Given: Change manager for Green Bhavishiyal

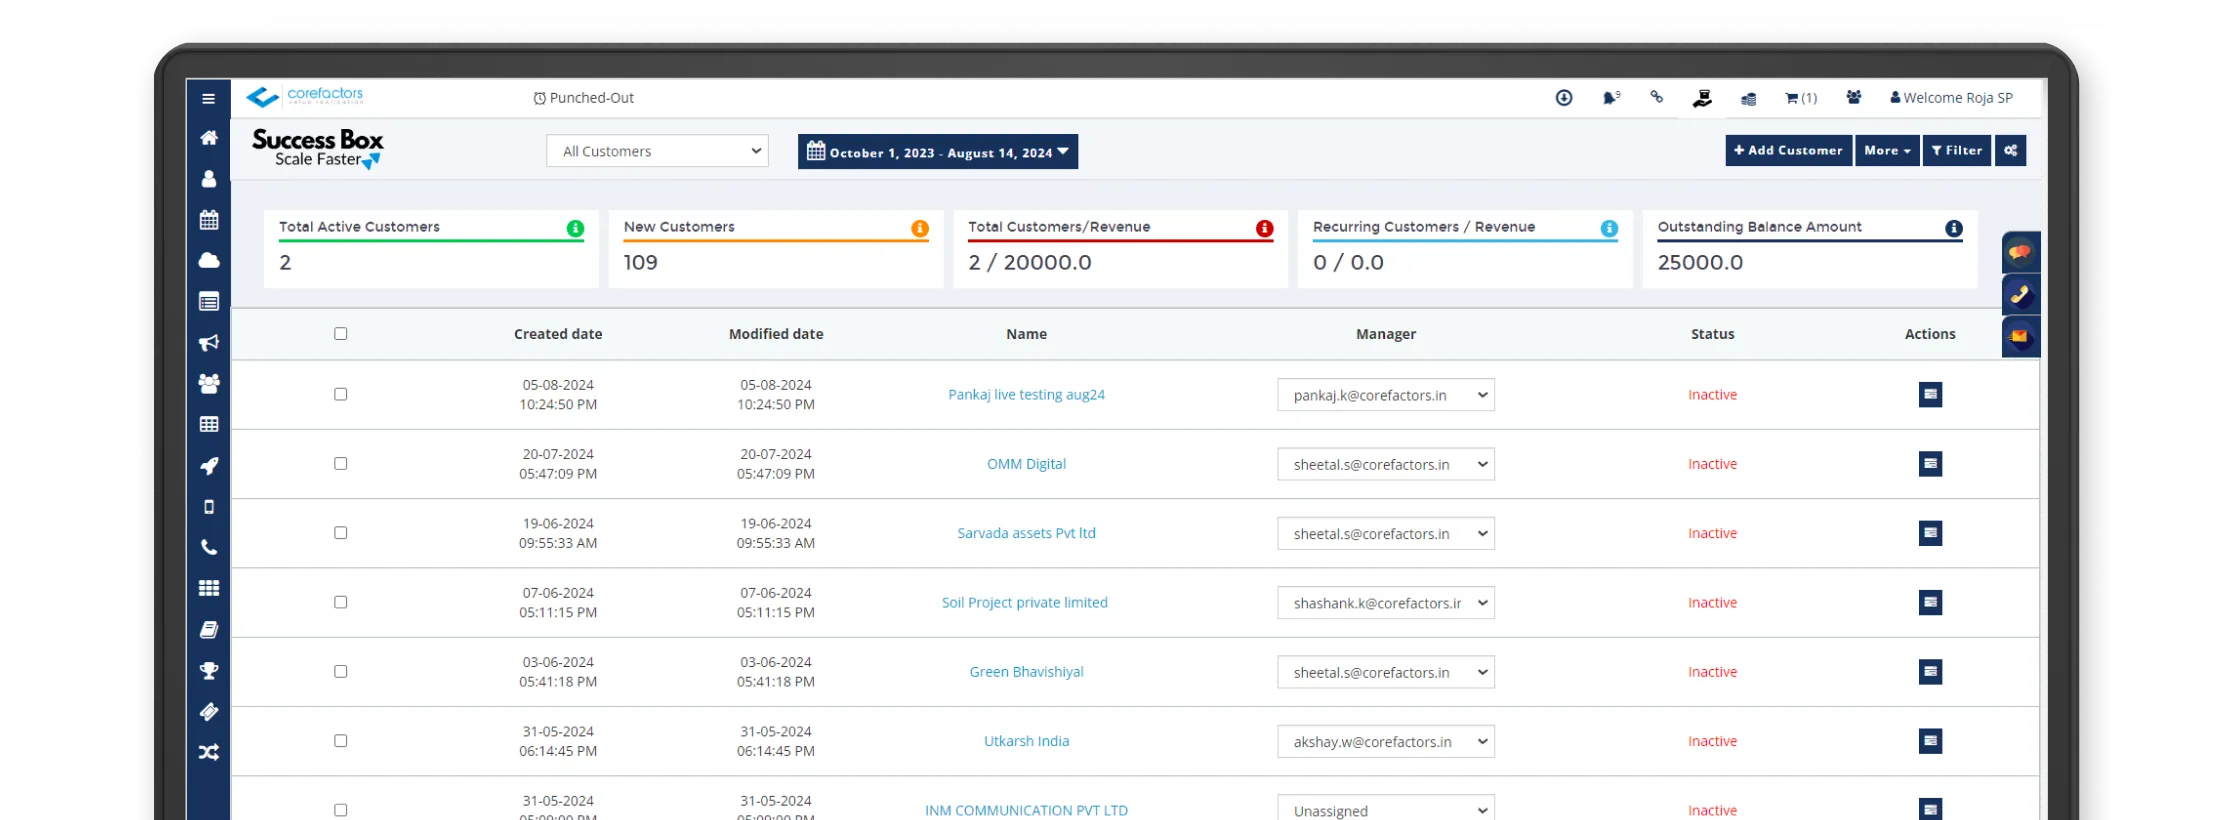Looking at the screenshot, I should pos(1385,672).
